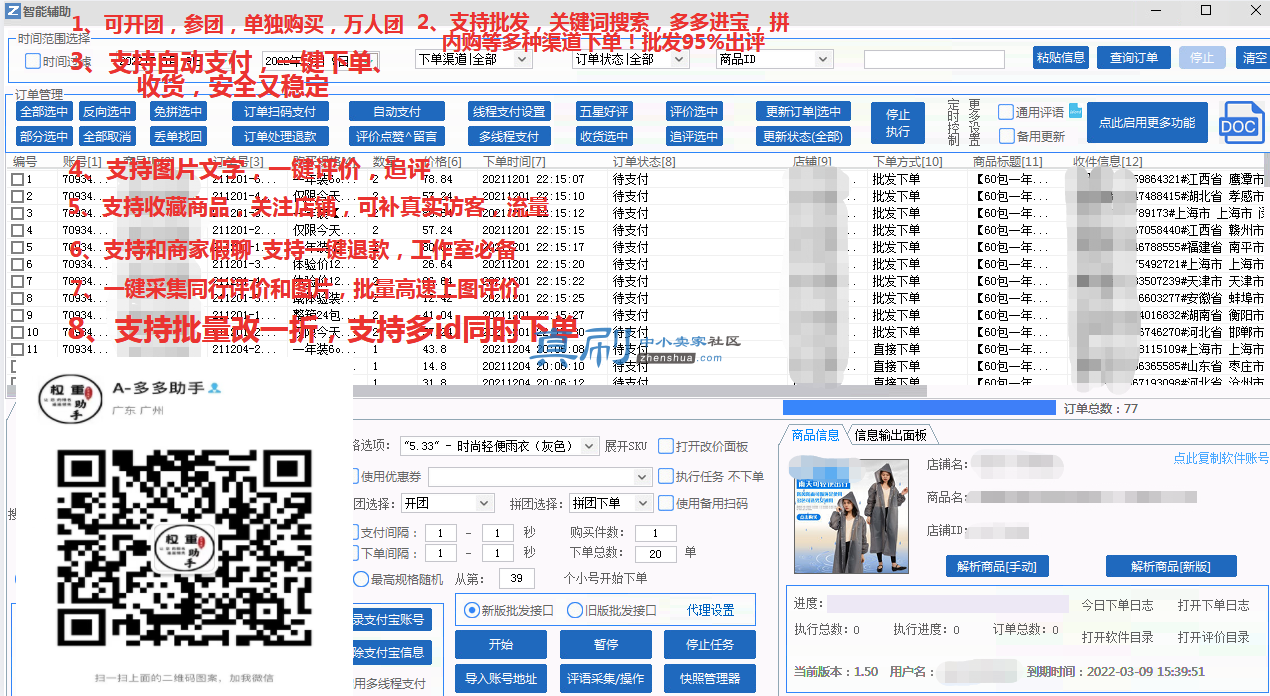This screenshot has height=696, width=1270.
Task: Click the 免拼选中 button
Action: click(178, 111)
